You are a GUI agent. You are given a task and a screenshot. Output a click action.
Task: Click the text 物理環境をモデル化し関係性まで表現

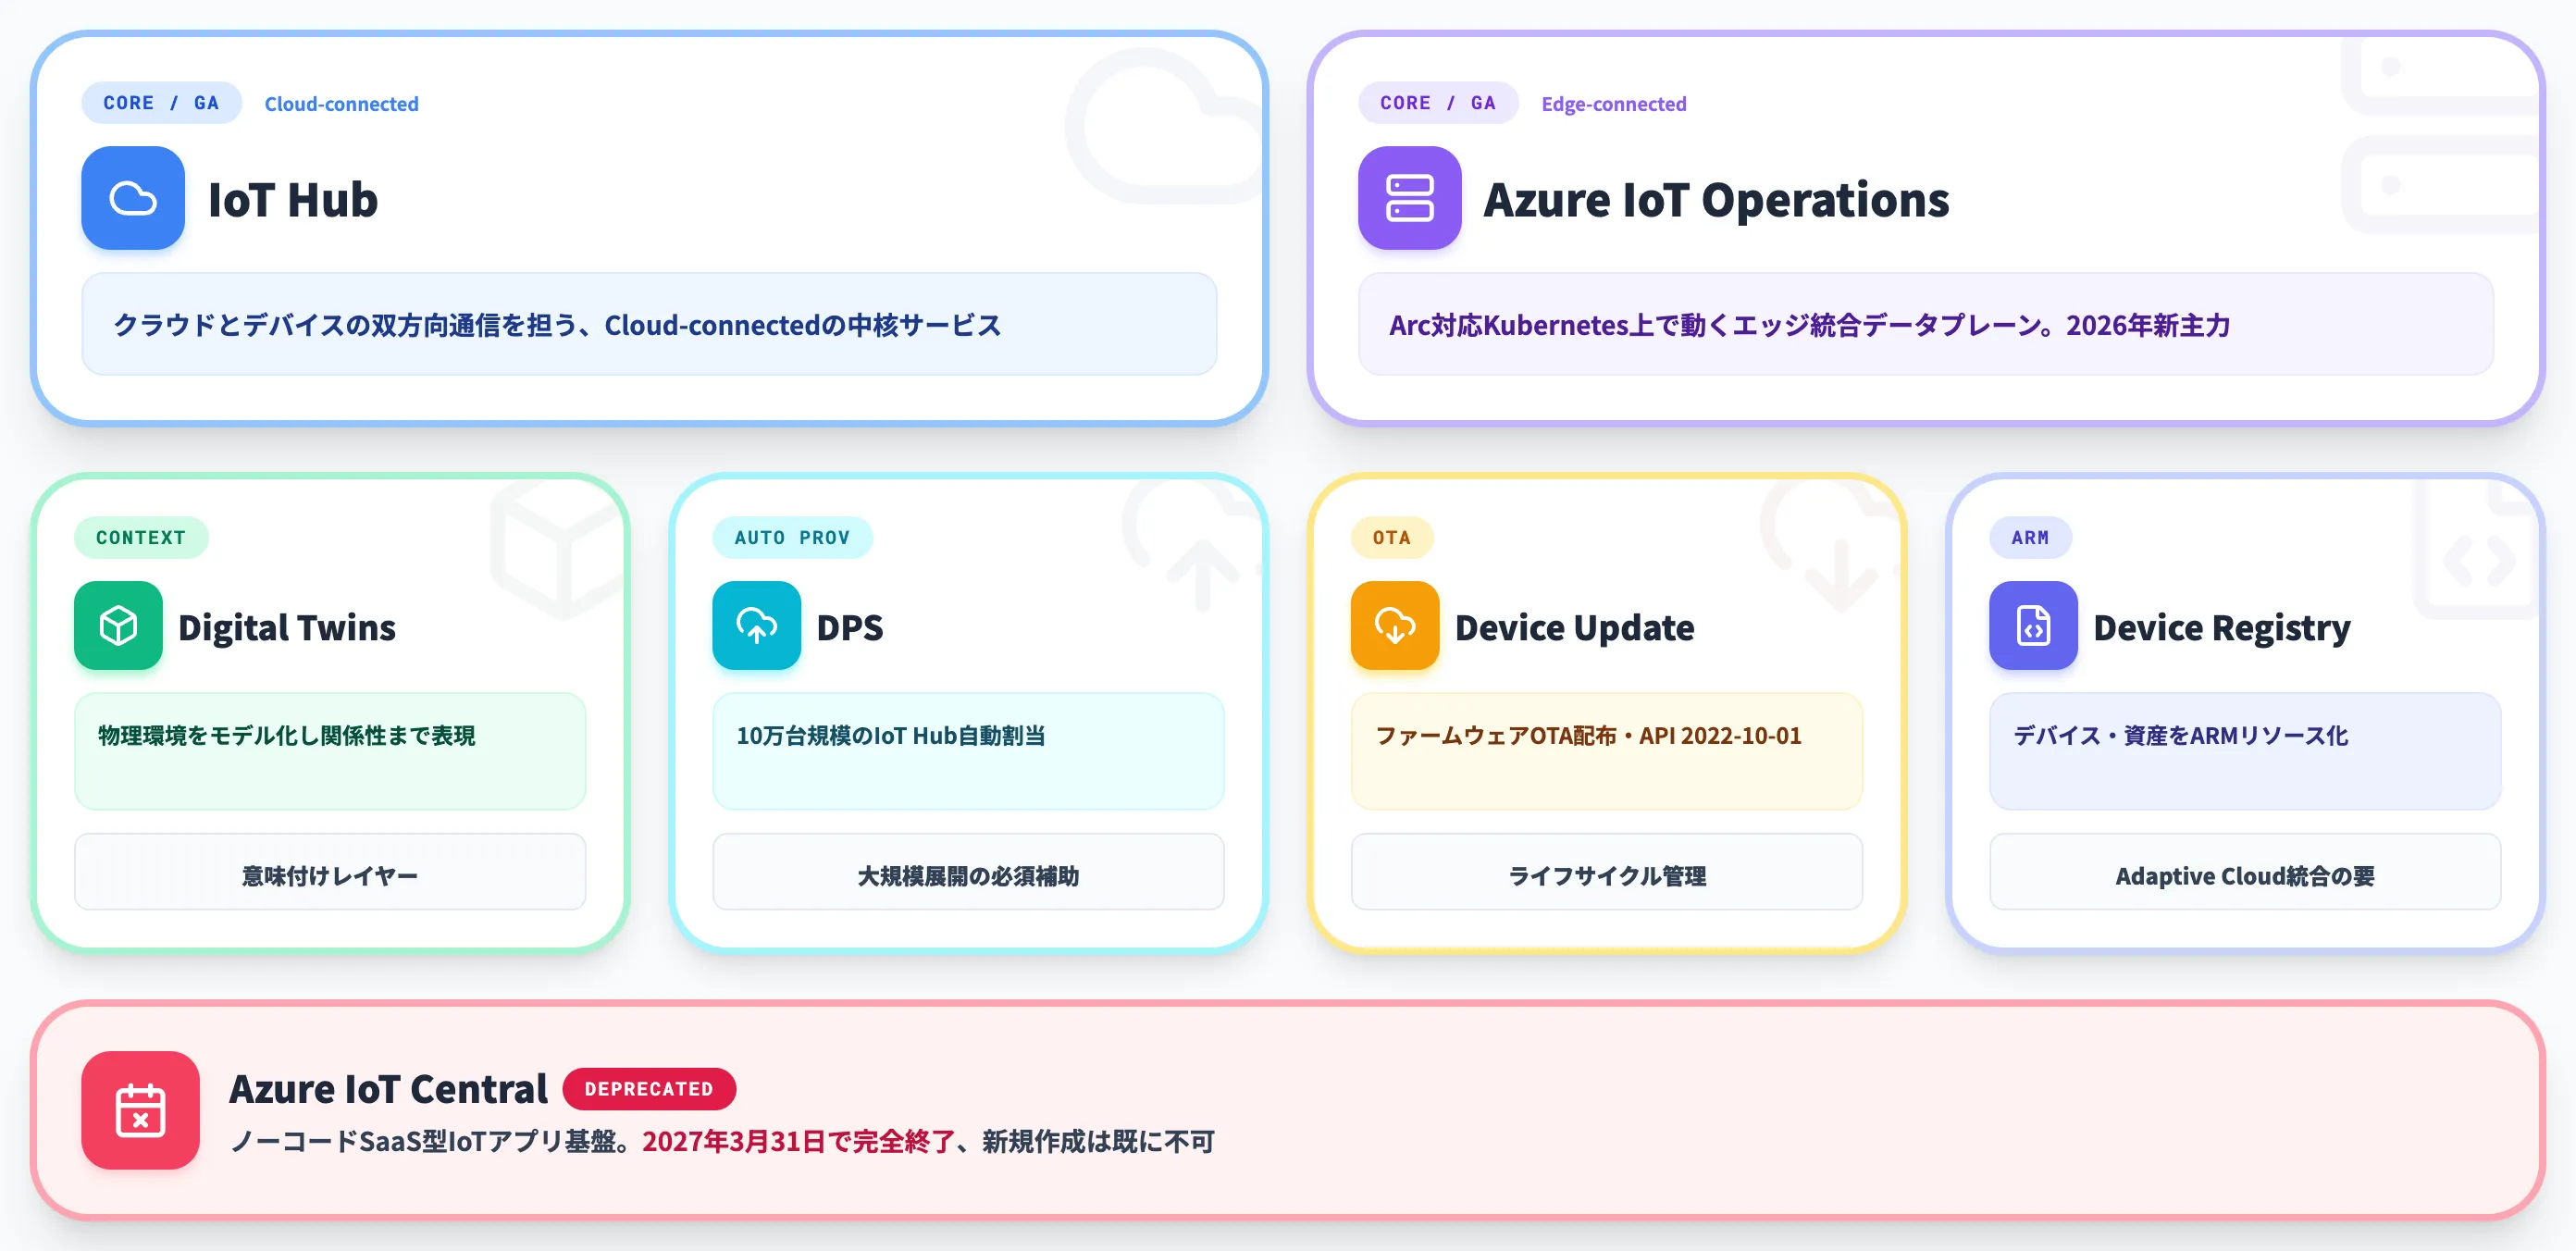click(287, 735)
